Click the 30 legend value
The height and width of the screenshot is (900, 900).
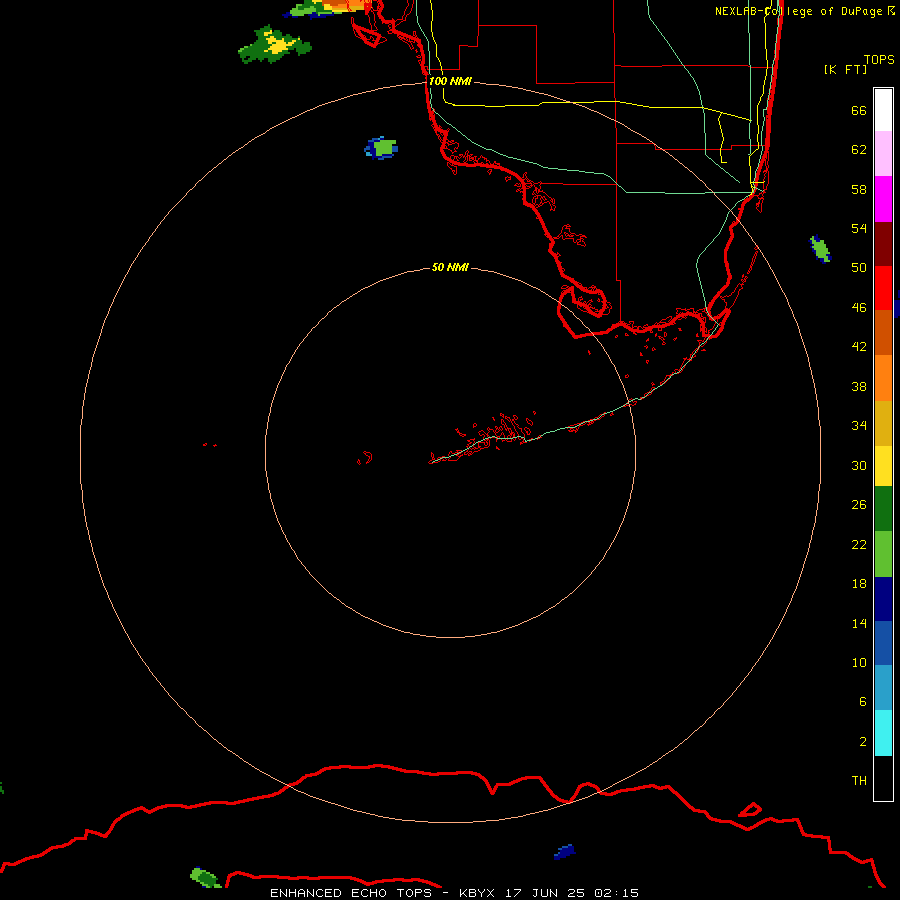(x=859, y=465)
